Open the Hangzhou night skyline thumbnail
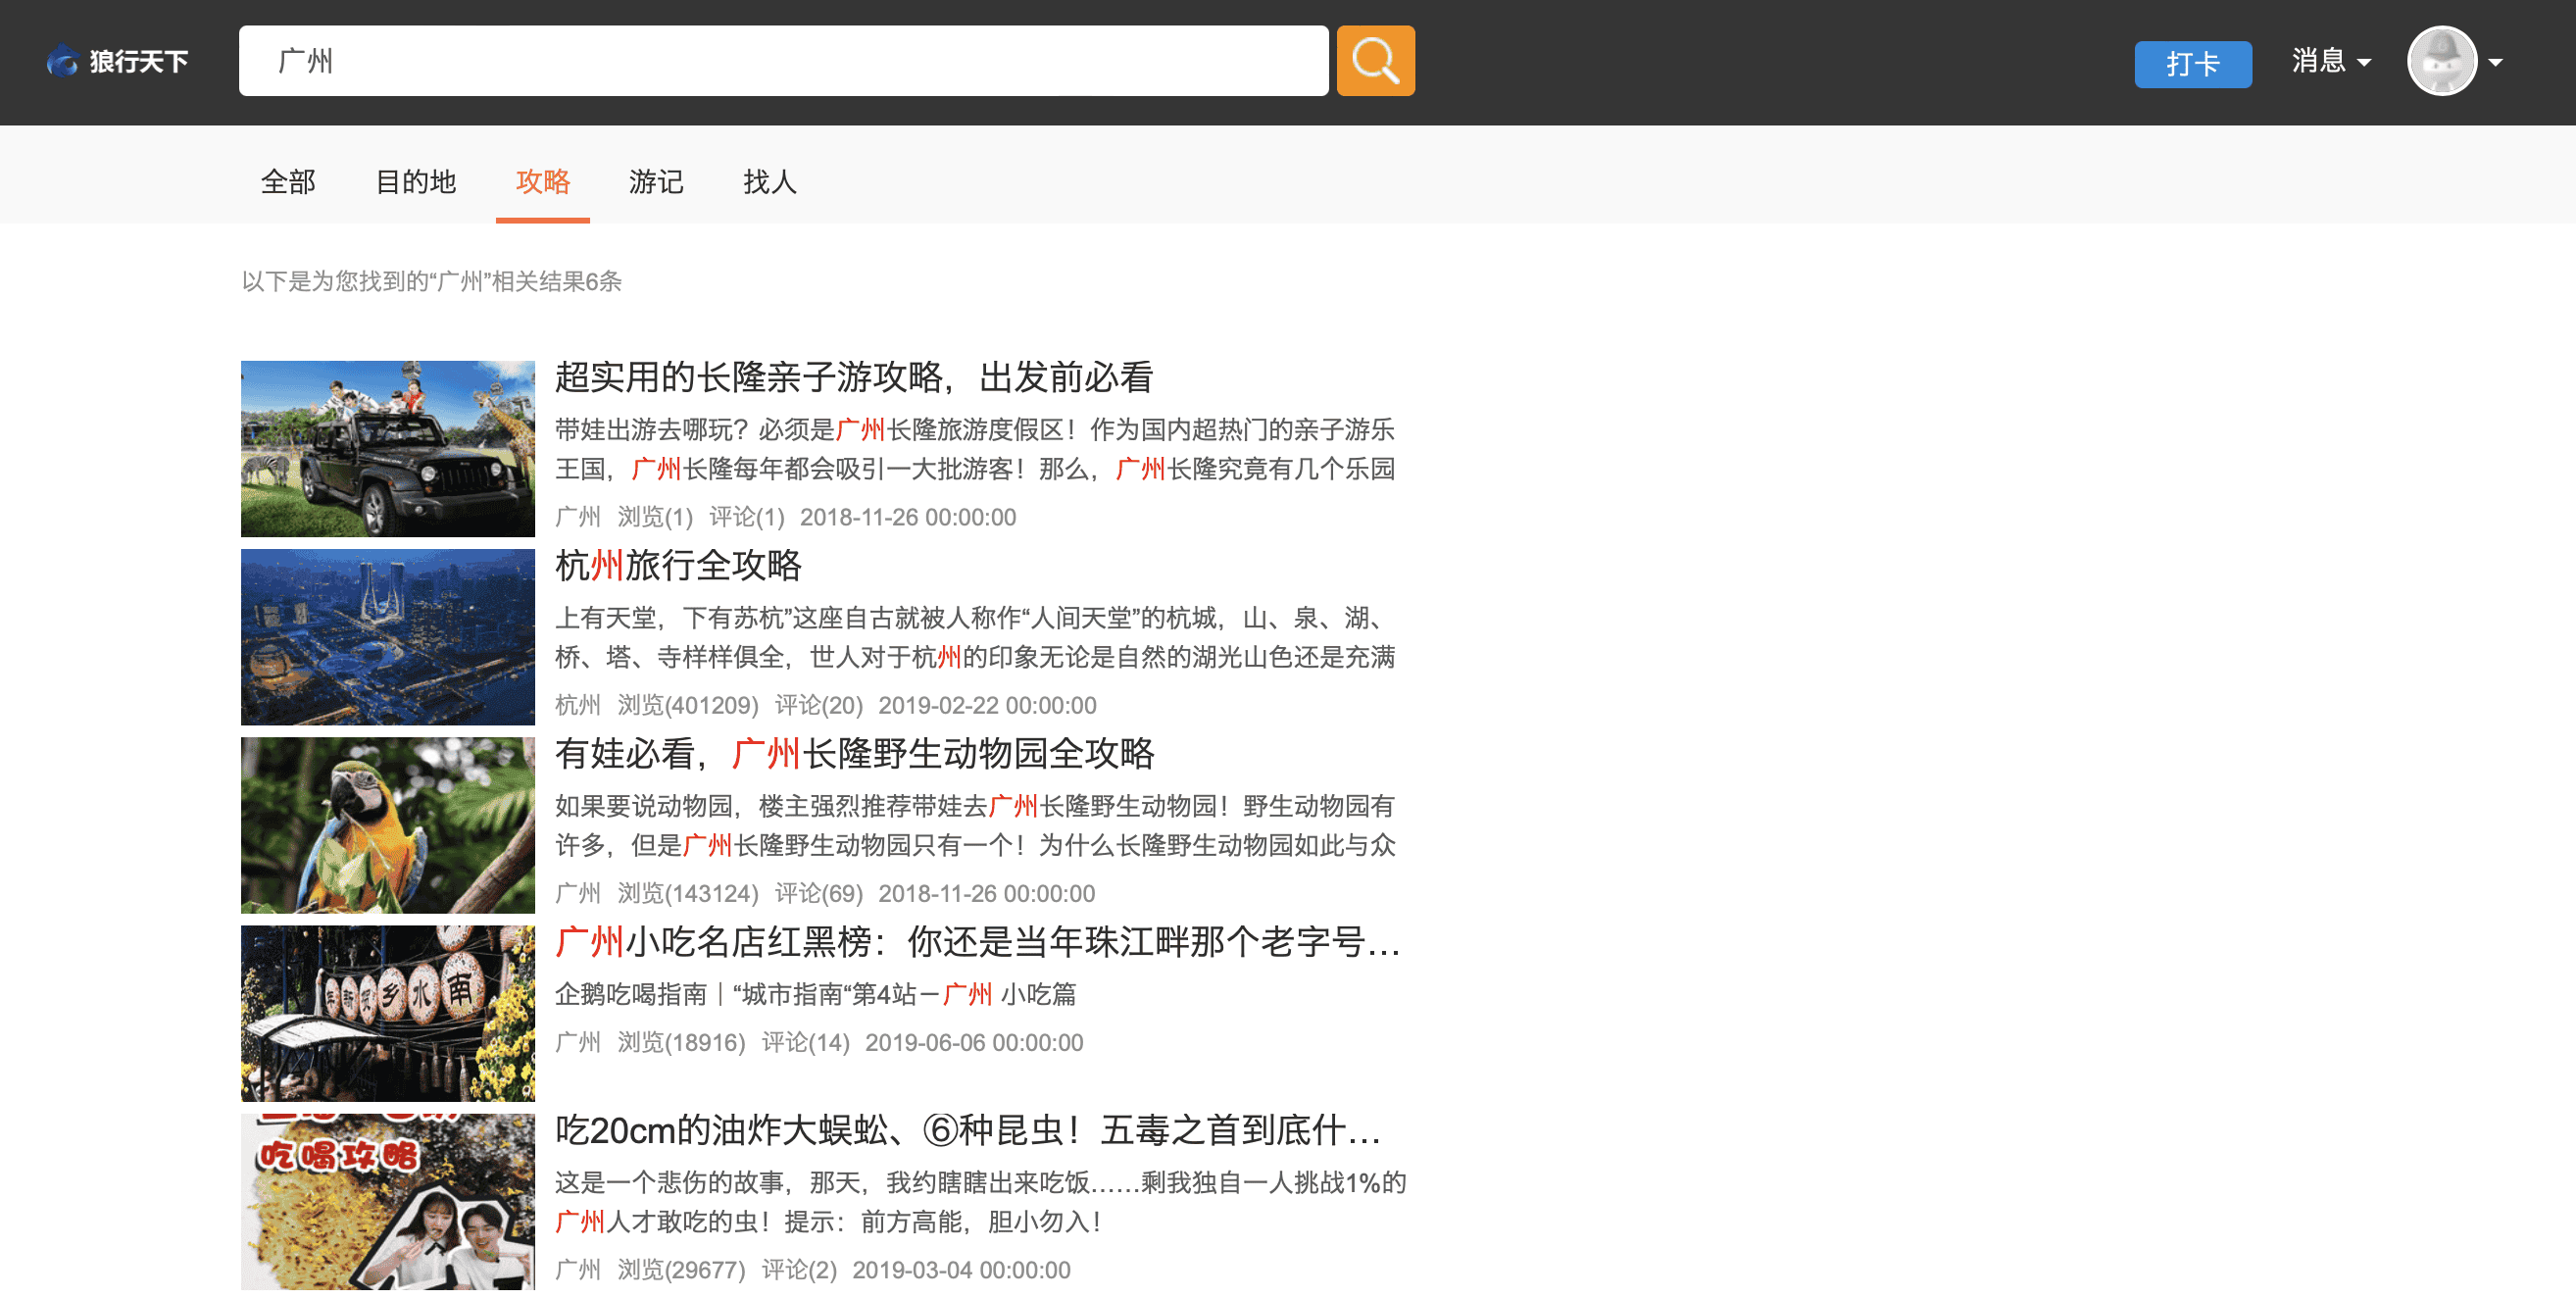Viewport: 2576px width, 1298px height. click(387, 636)
